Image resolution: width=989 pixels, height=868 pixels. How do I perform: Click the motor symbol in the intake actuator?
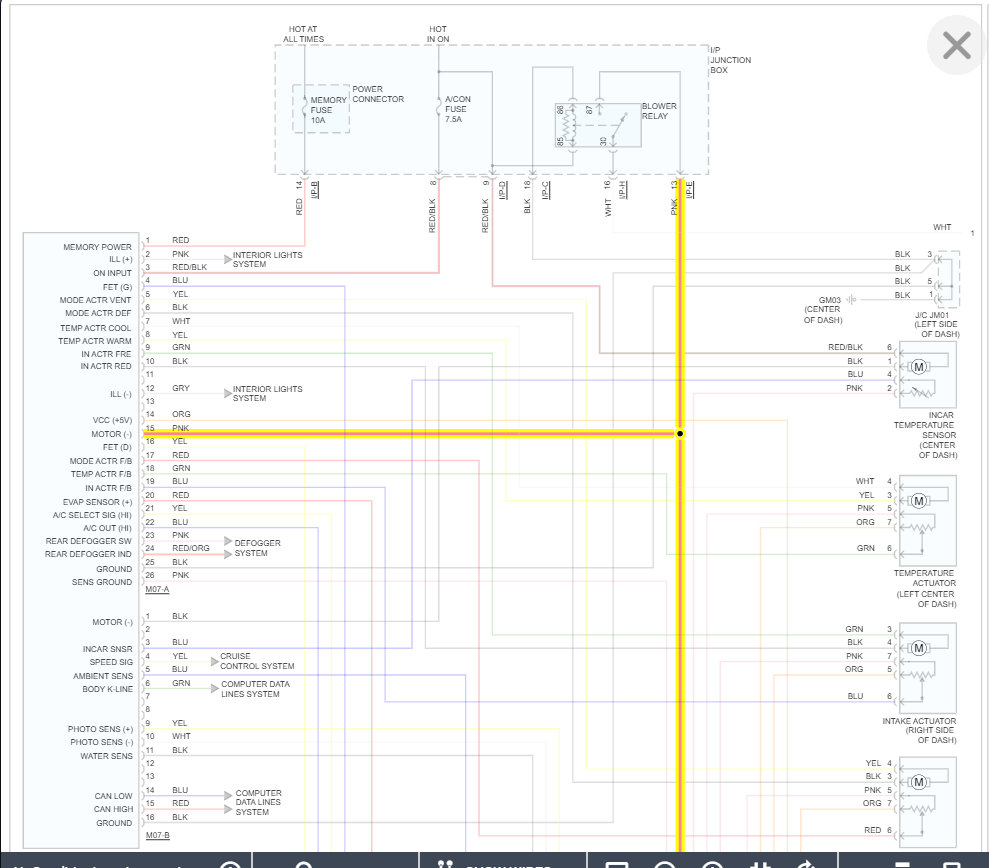919,648
